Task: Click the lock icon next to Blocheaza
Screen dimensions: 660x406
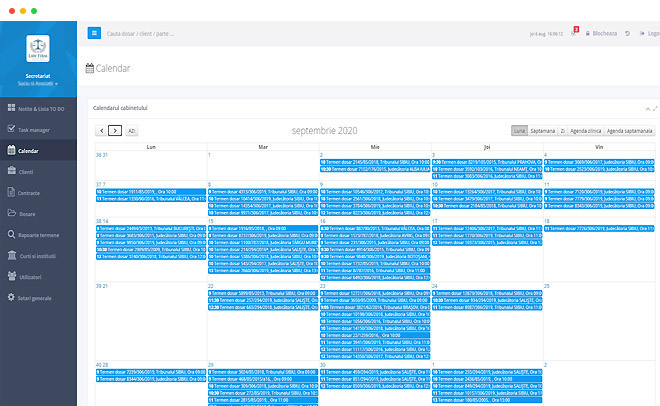Action: [x=587, y=32]
